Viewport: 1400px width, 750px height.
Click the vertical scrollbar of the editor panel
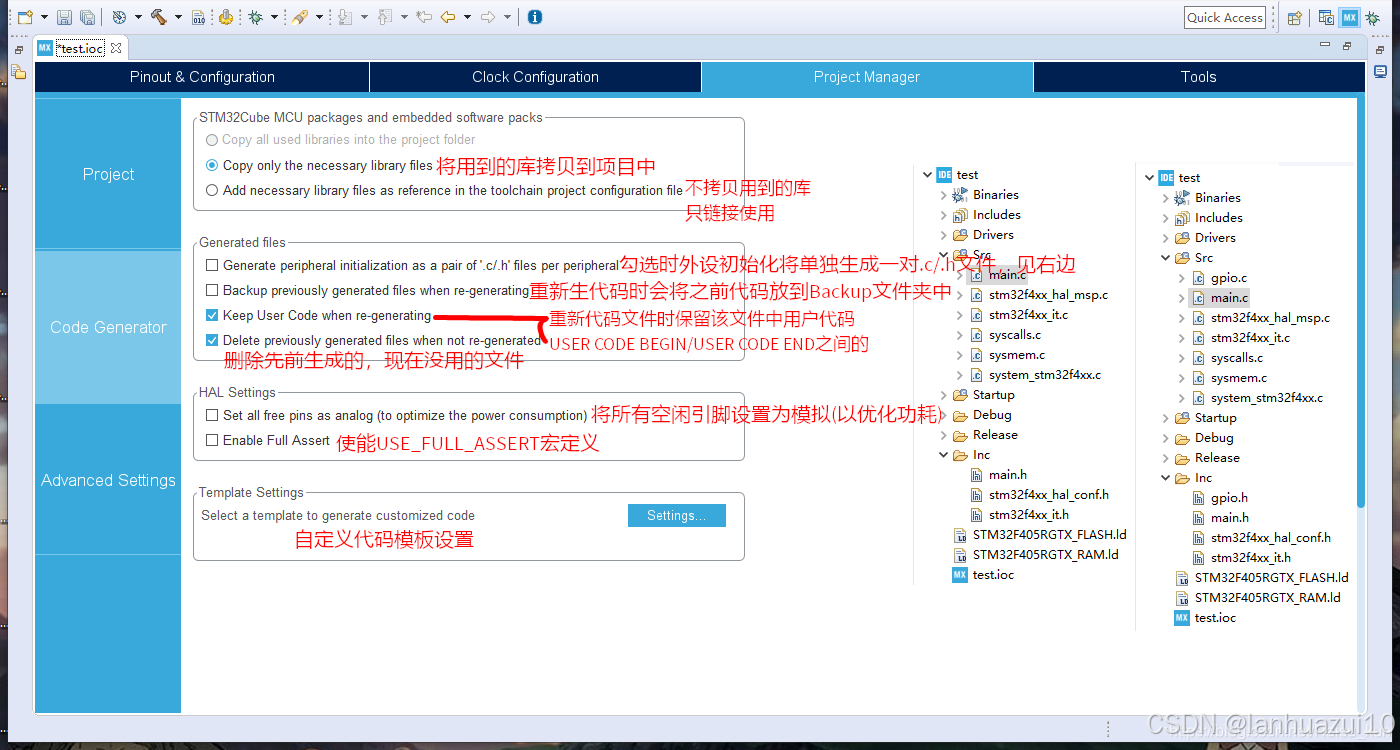(1361, 300)
